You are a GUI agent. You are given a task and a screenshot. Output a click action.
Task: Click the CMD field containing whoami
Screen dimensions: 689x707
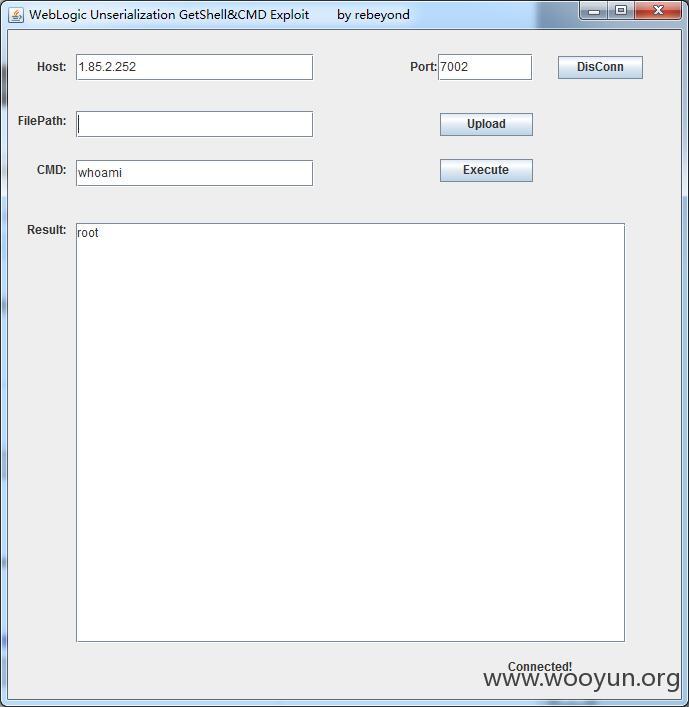pyautogui.click(x=194, y=173)
